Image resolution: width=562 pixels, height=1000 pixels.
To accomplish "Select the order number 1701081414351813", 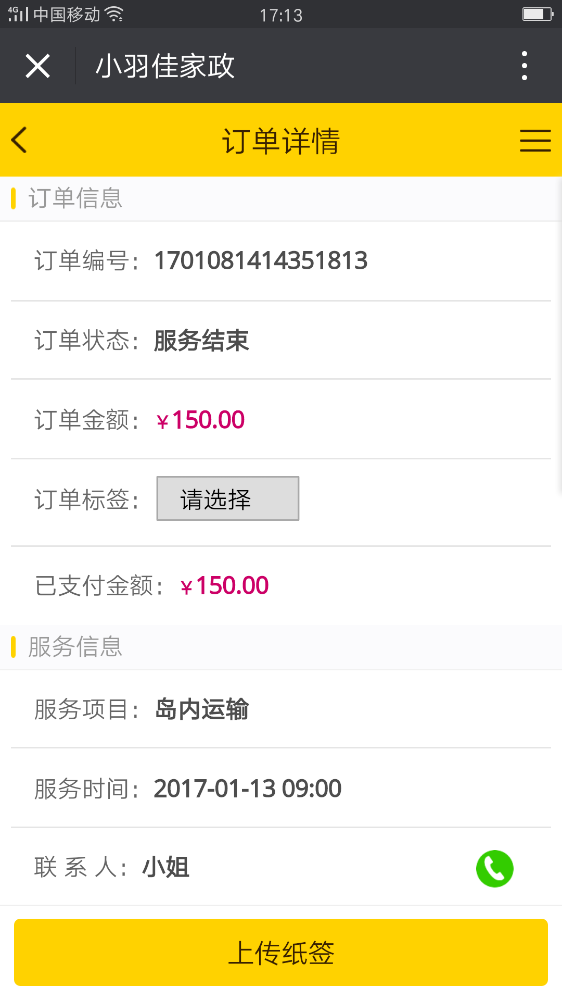I will coord(261,261).
